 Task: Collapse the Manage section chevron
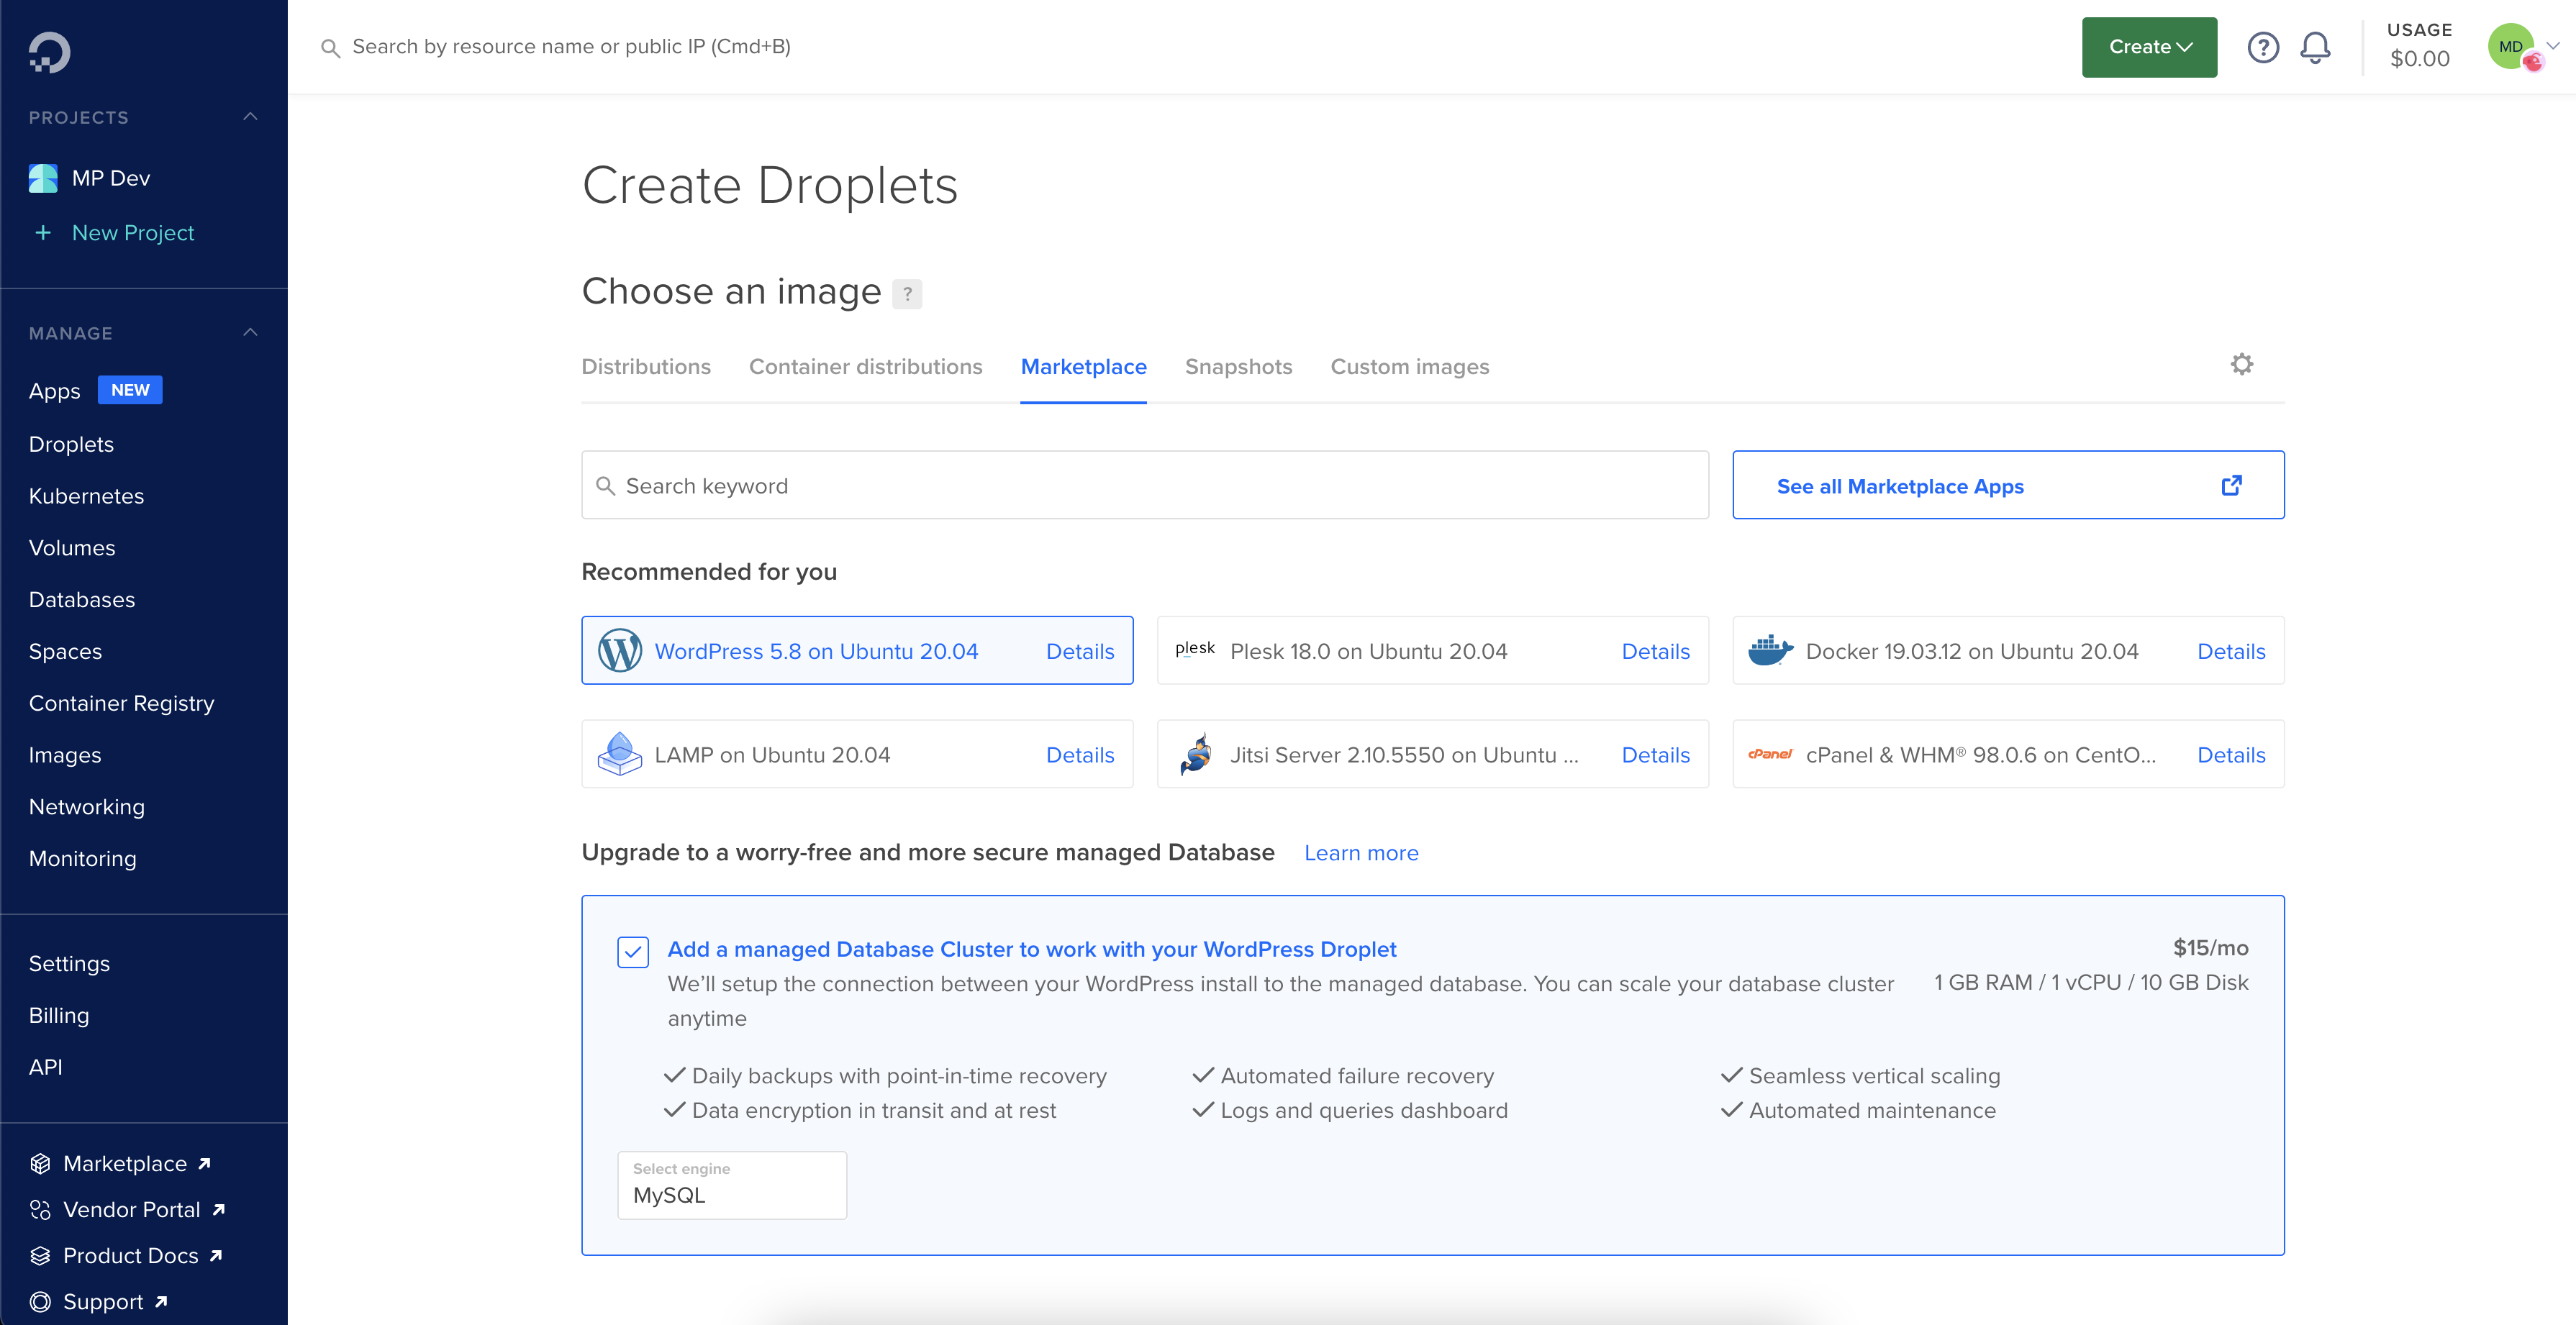pyautogui.click(x=250, y=333)
